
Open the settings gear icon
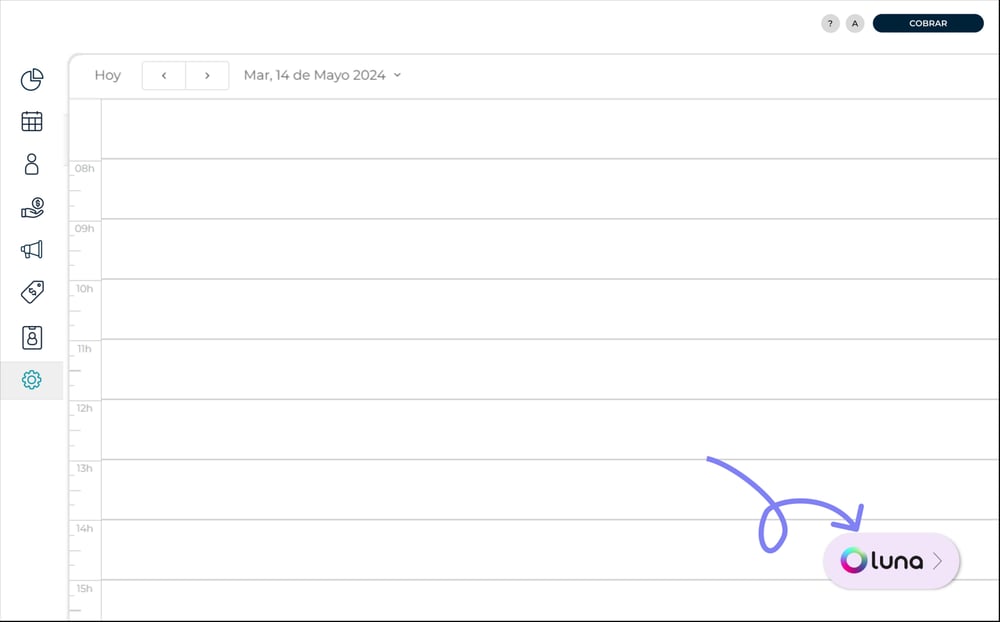pyautogui.click(x=32, y=380)
